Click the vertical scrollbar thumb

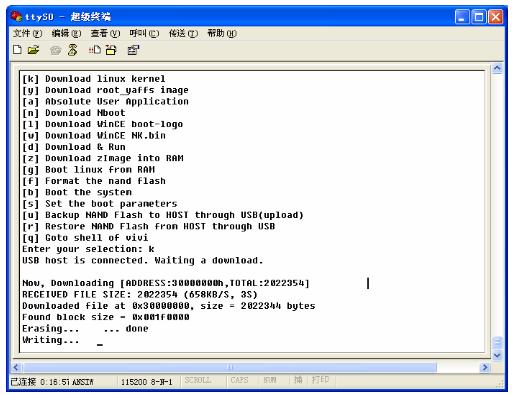tap(497, 342)
